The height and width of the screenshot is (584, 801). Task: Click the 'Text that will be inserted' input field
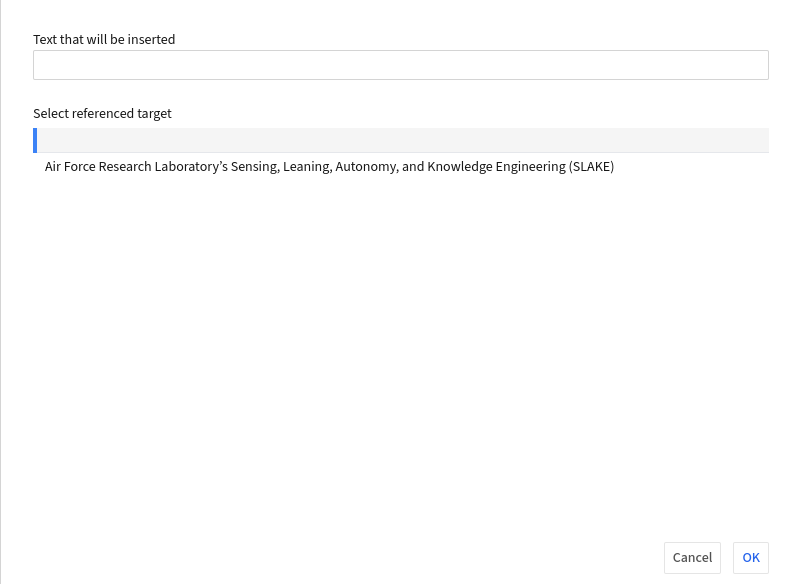(x=400, y=65)
